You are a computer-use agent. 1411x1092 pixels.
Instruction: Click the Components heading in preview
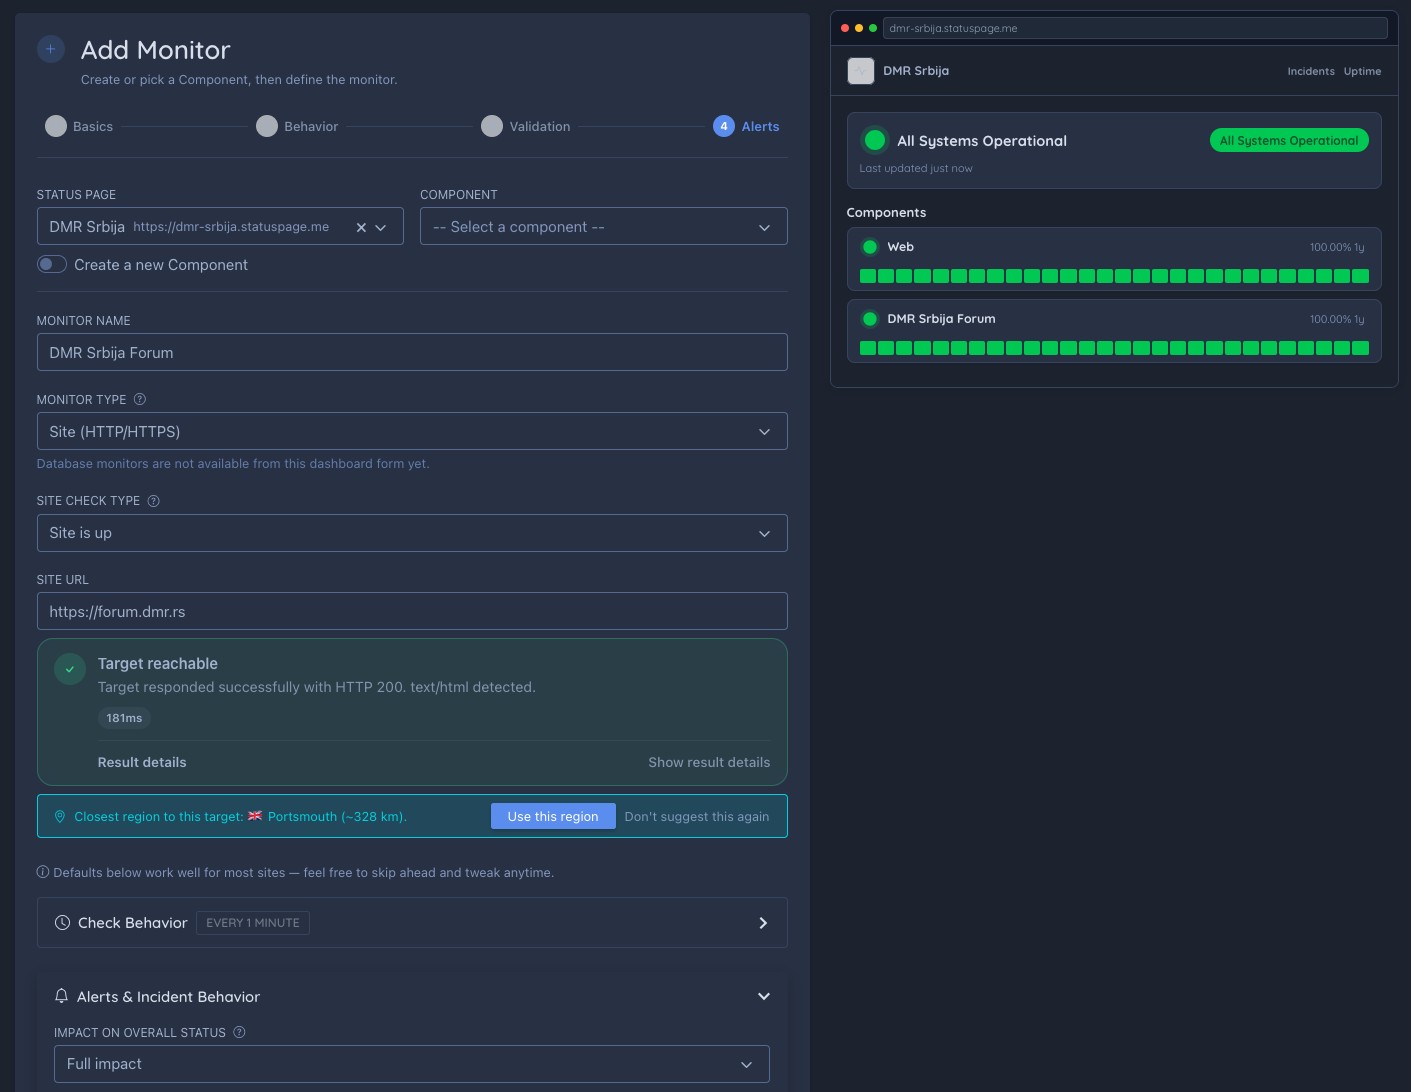click(886, 212)
